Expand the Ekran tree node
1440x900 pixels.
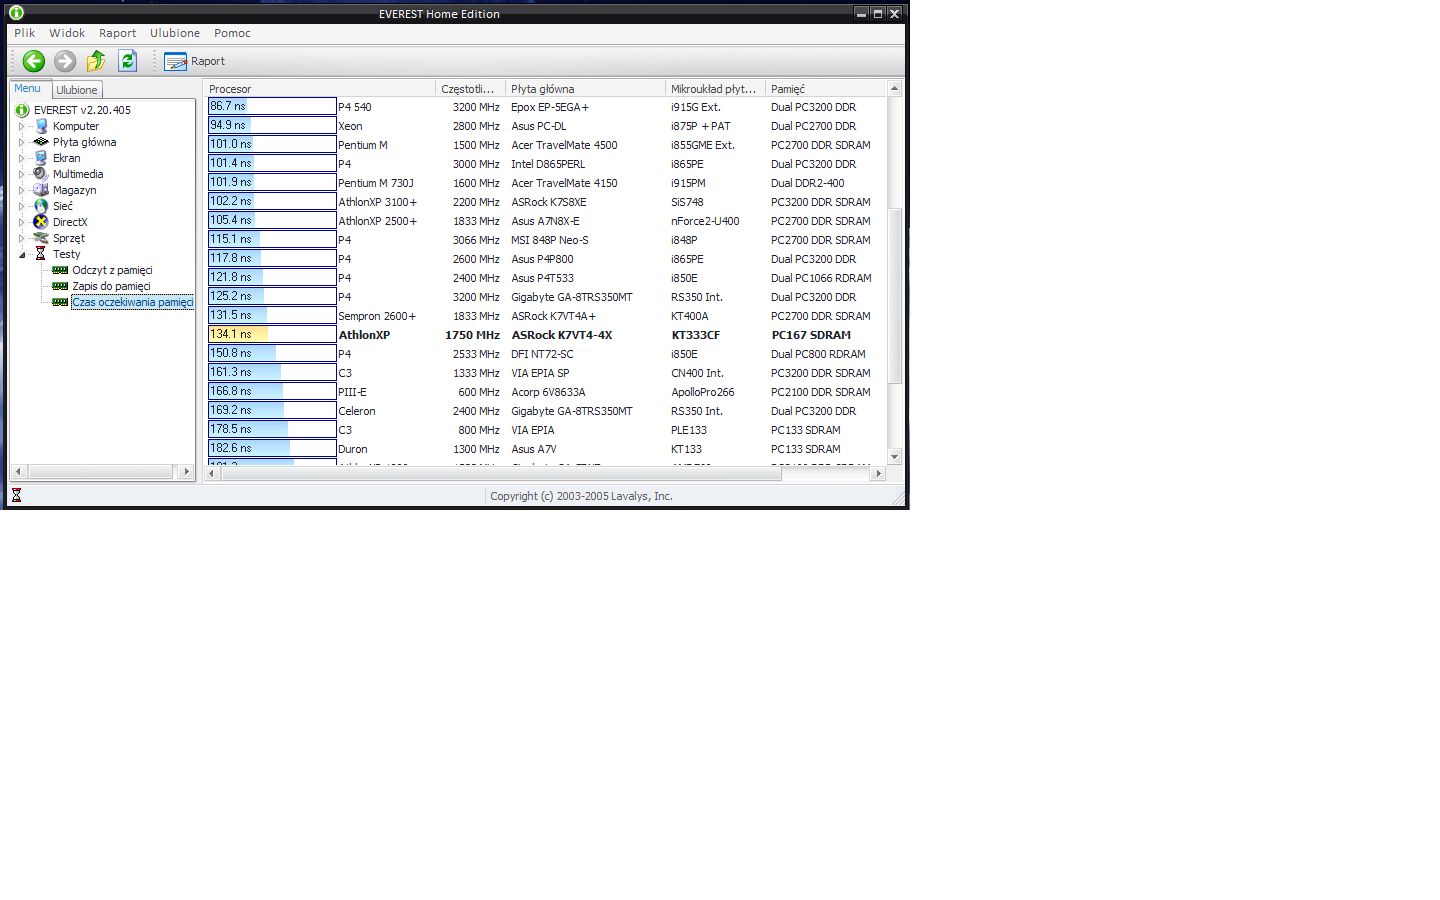(21, 158)
